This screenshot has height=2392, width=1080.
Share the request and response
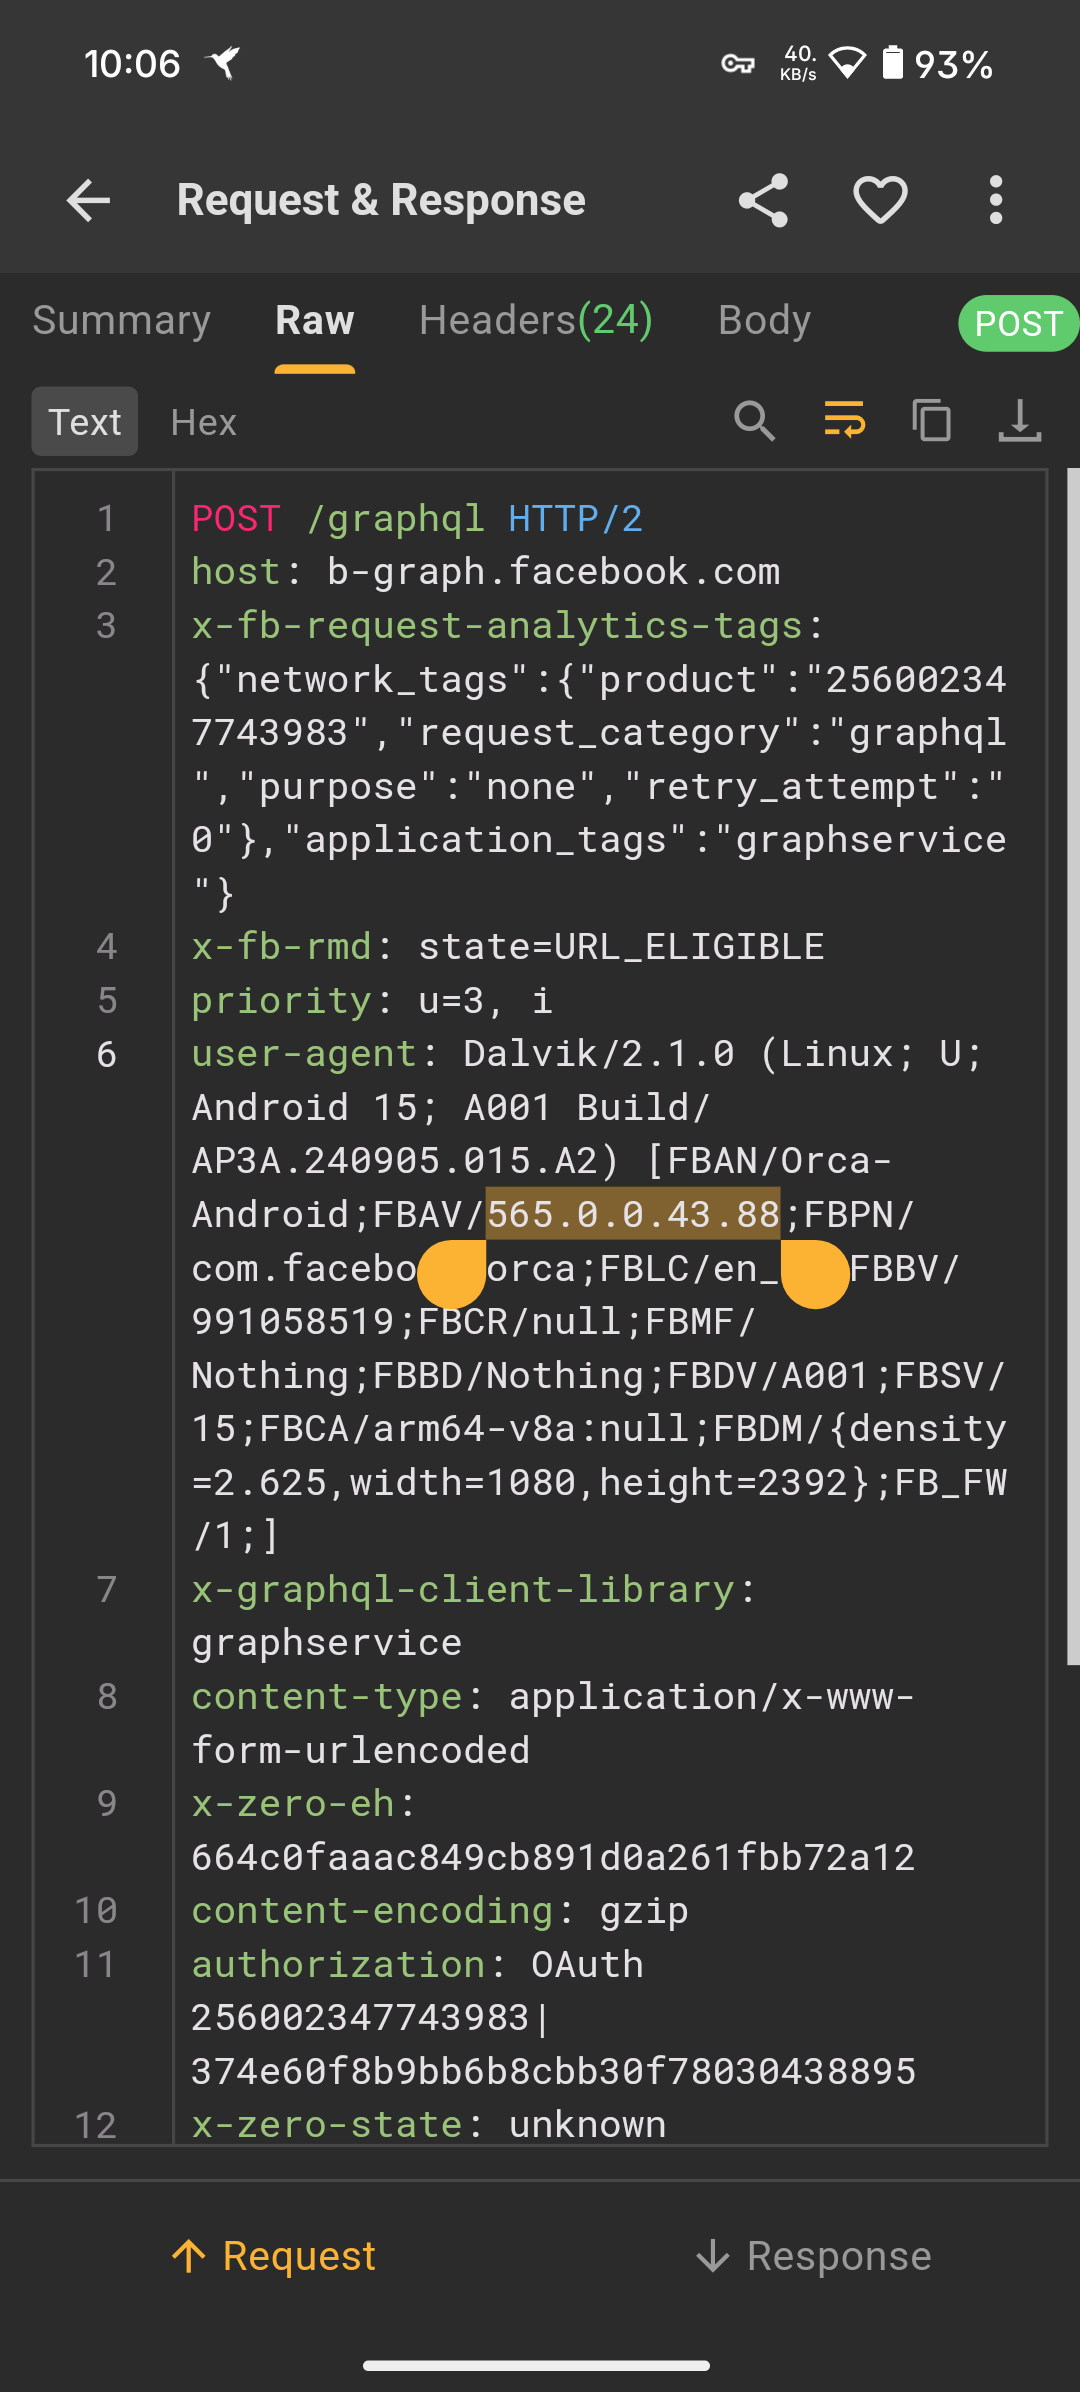[763, 200]
